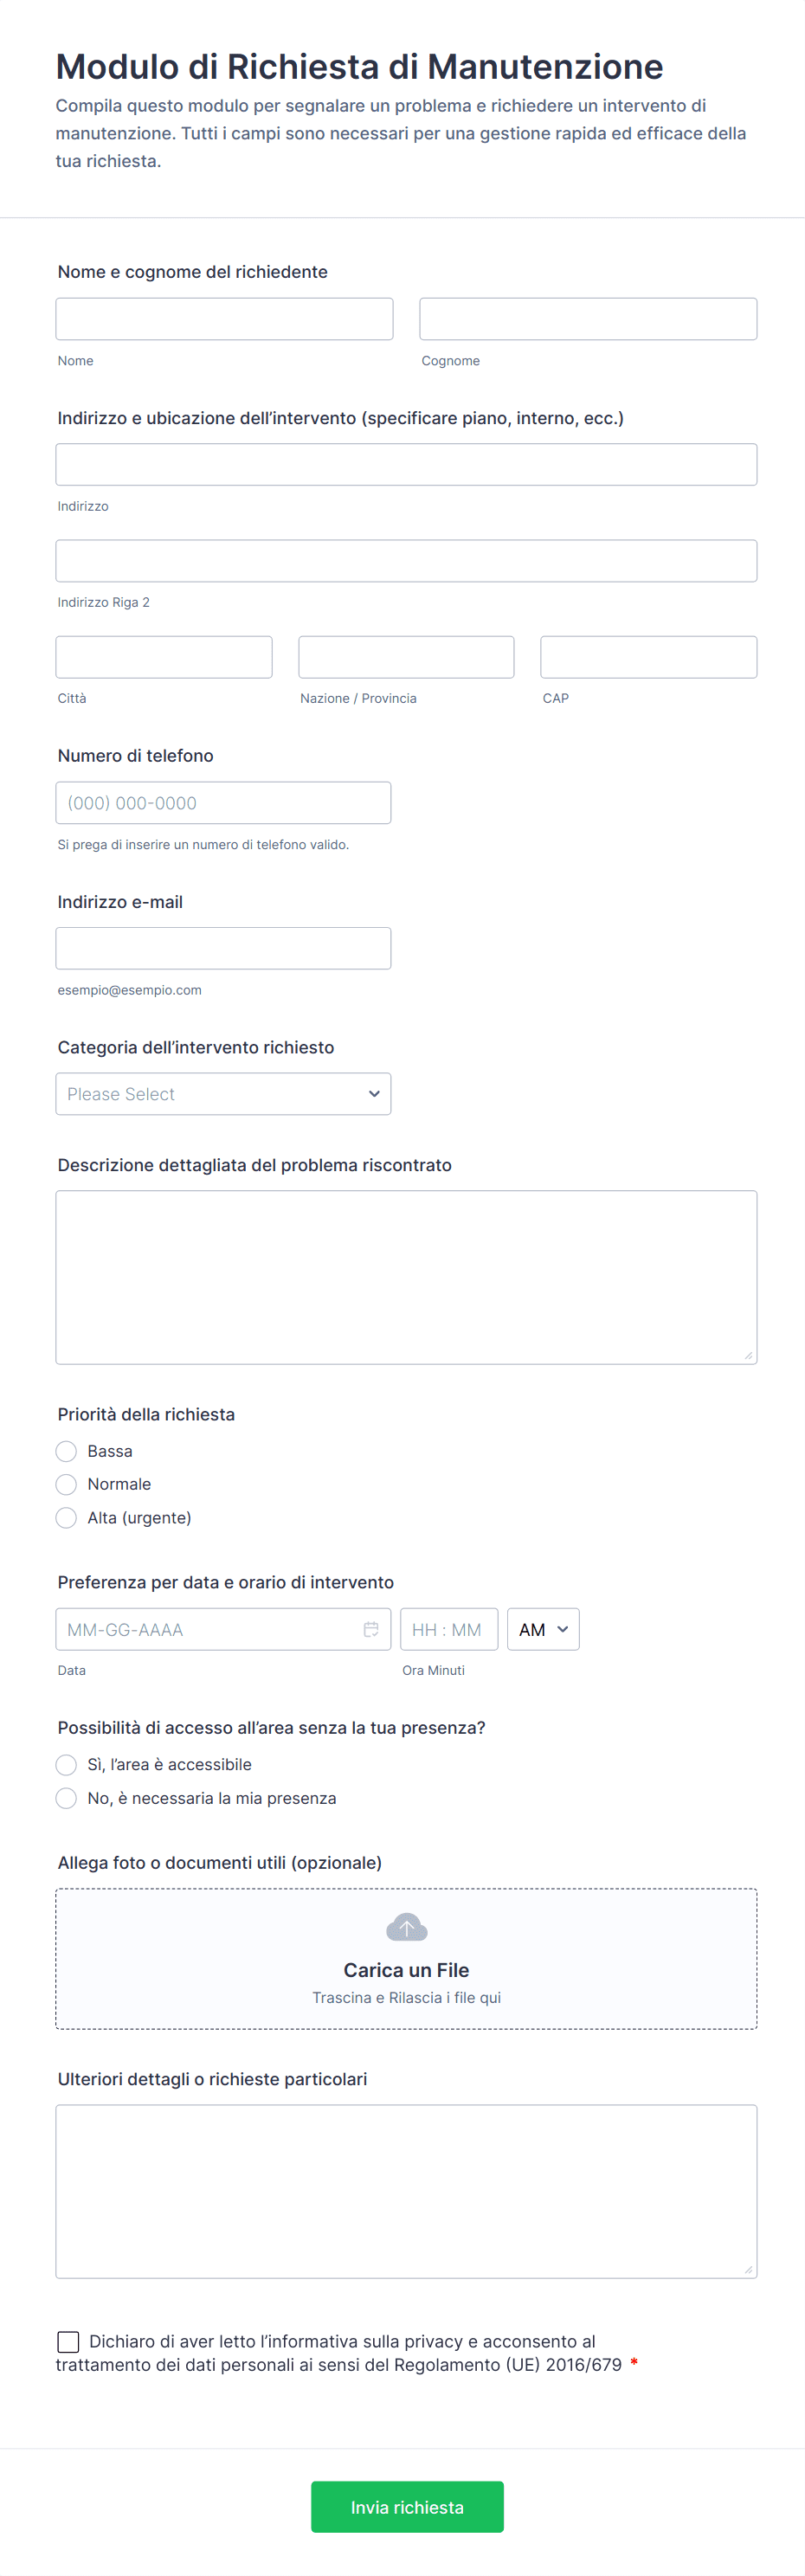Choose "Sì, l'area è accessibile" option
The height and width of the screenshot is (2576, 805).
pos(67,1764)
